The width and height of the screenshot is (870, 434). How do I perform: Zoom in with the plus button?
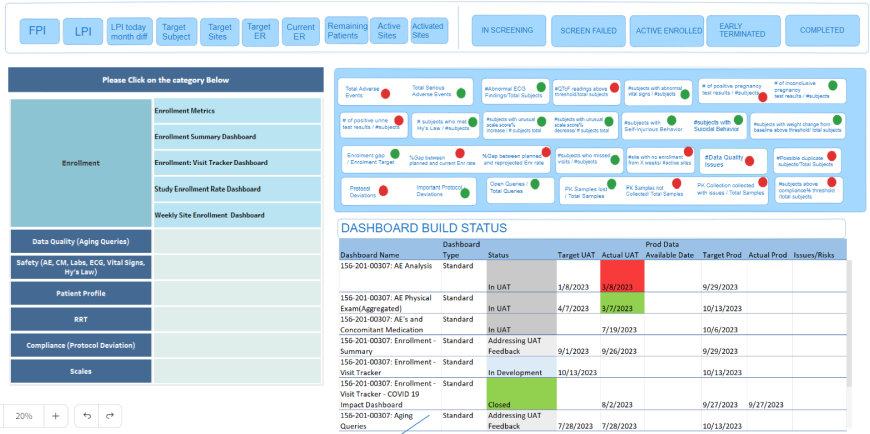click(x=55, y=416)
